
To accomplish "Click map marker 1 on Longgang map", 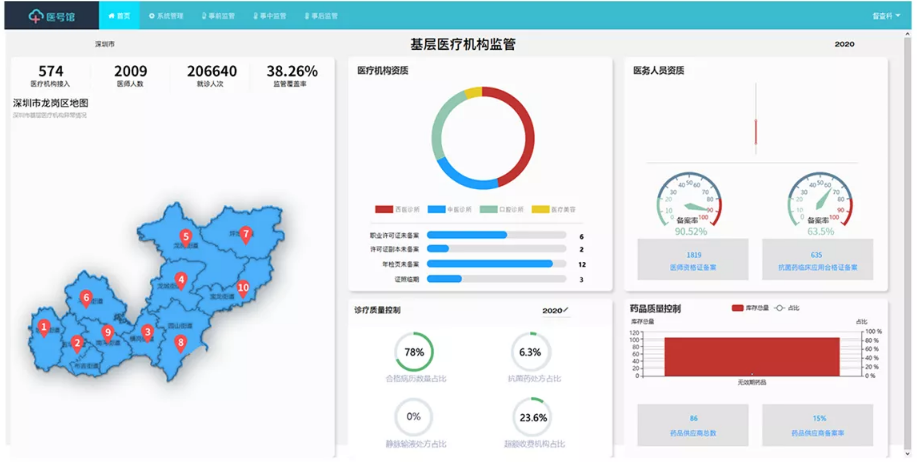I will [x=44, y=328].
